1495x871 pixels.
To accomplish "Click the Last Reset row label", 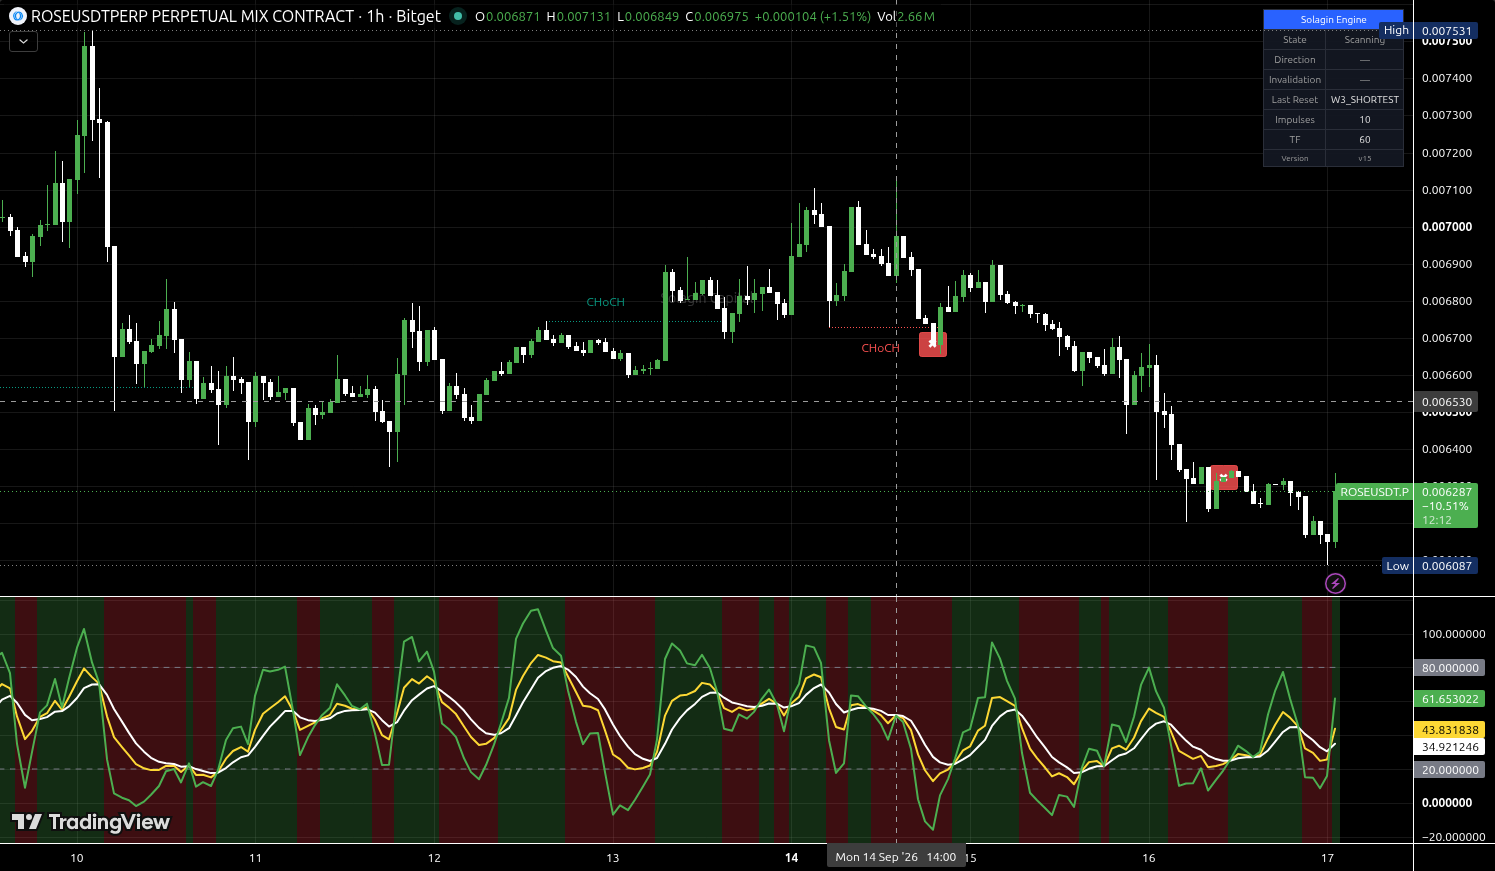I will click(x=1295, y=100).
